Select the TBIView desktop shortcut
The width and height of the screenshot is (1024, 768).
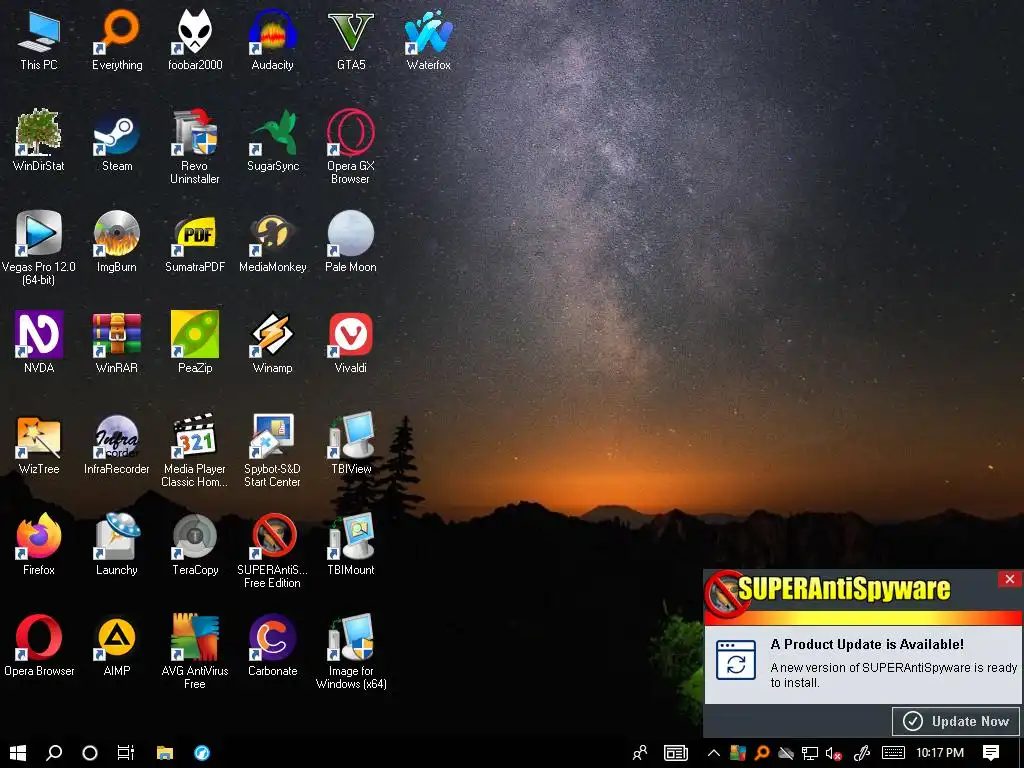click(351, 443)
